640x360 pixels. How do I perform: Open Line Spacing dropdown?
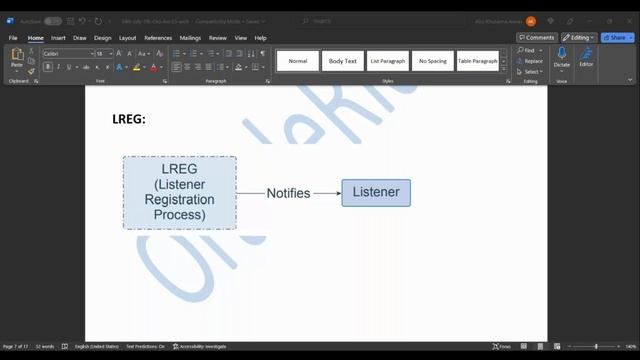click(x=222, y=67)
